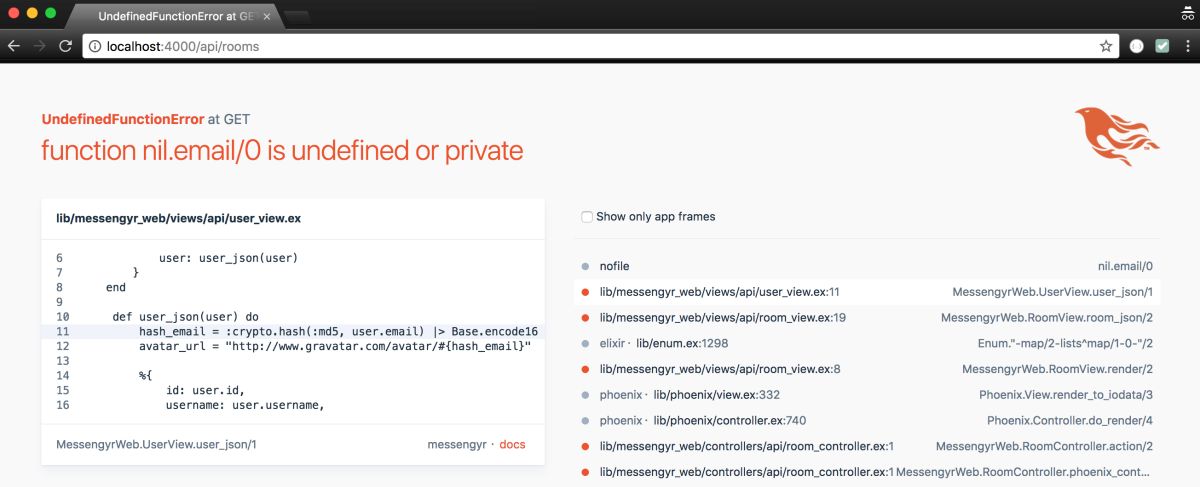
Task: Click Enum map function name in the stack
Action: tap(1066, 343)
